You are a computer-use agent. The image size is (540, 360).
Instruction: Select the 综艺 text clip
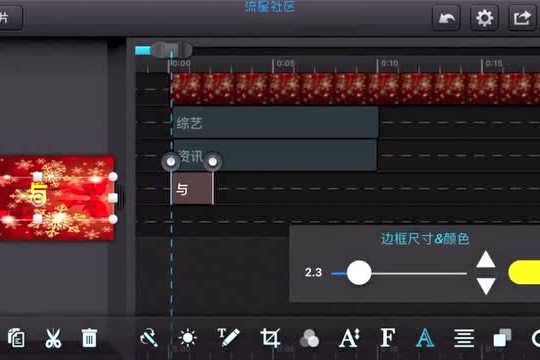[276, 122]
